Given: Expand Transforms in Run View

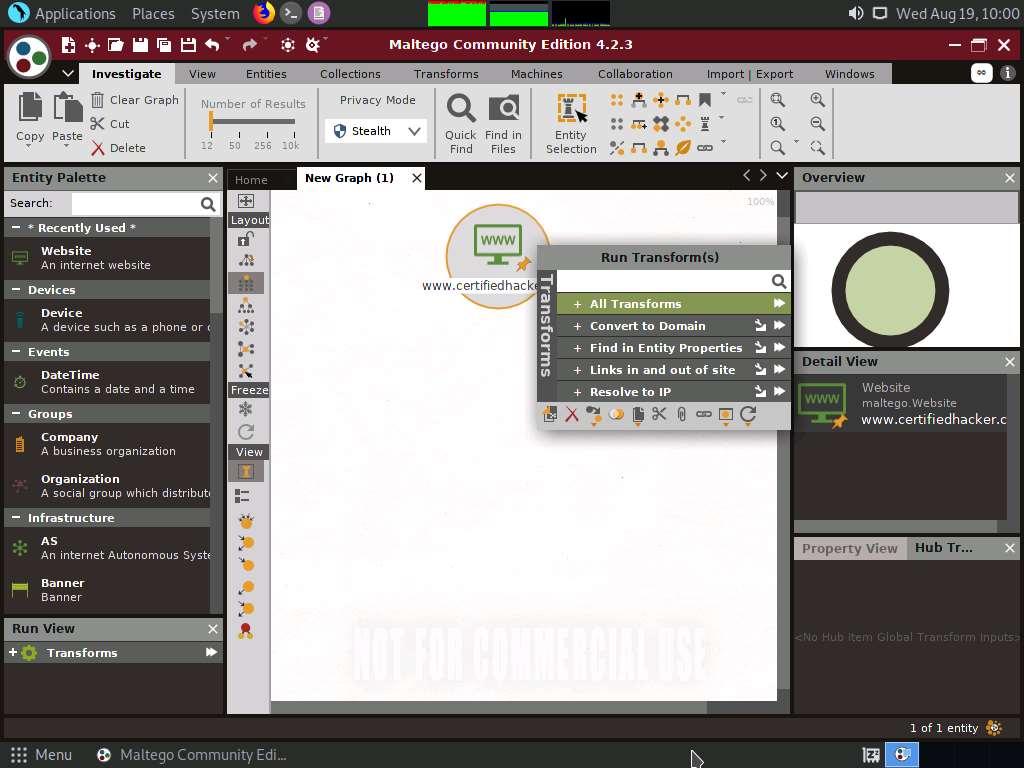Looking at the screenshot, I should 12,652.
